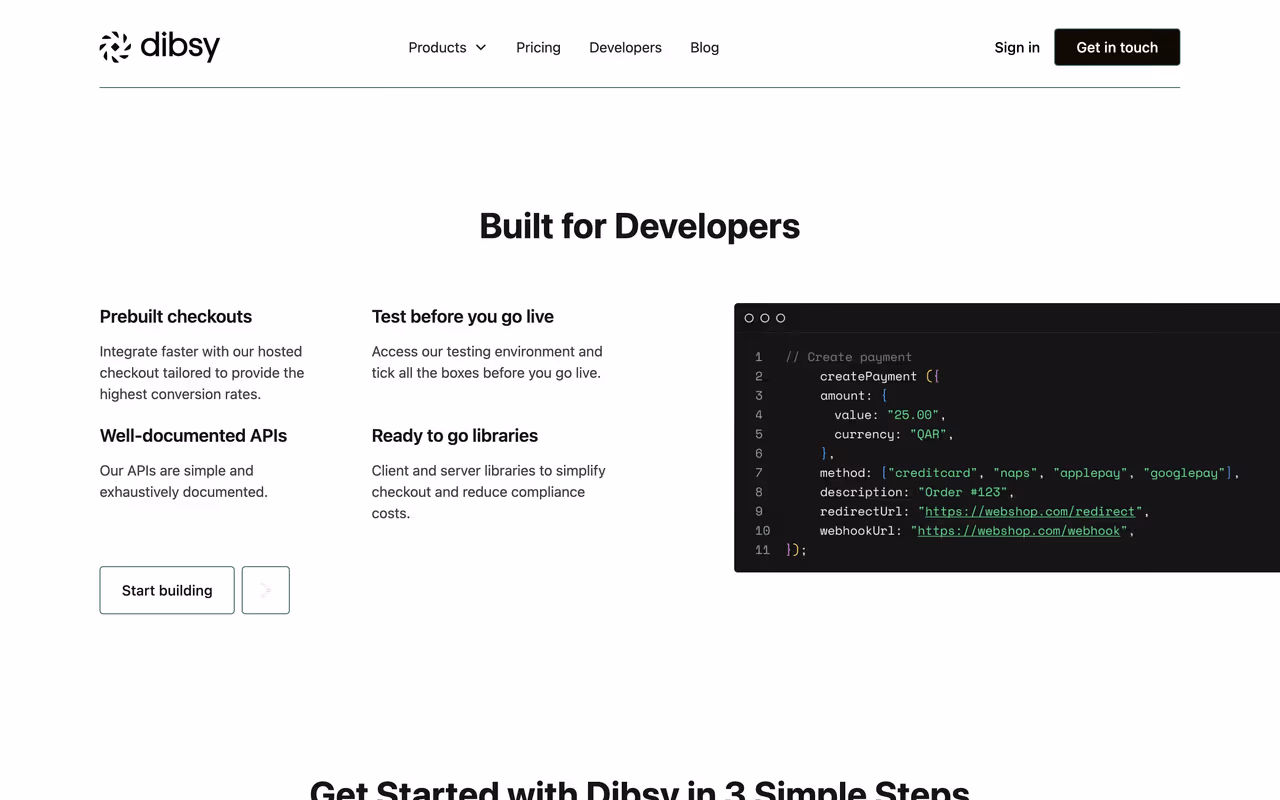Click "applepay" in the method array
This screenshot has width=1280, height=800.
coord(1092,473)
